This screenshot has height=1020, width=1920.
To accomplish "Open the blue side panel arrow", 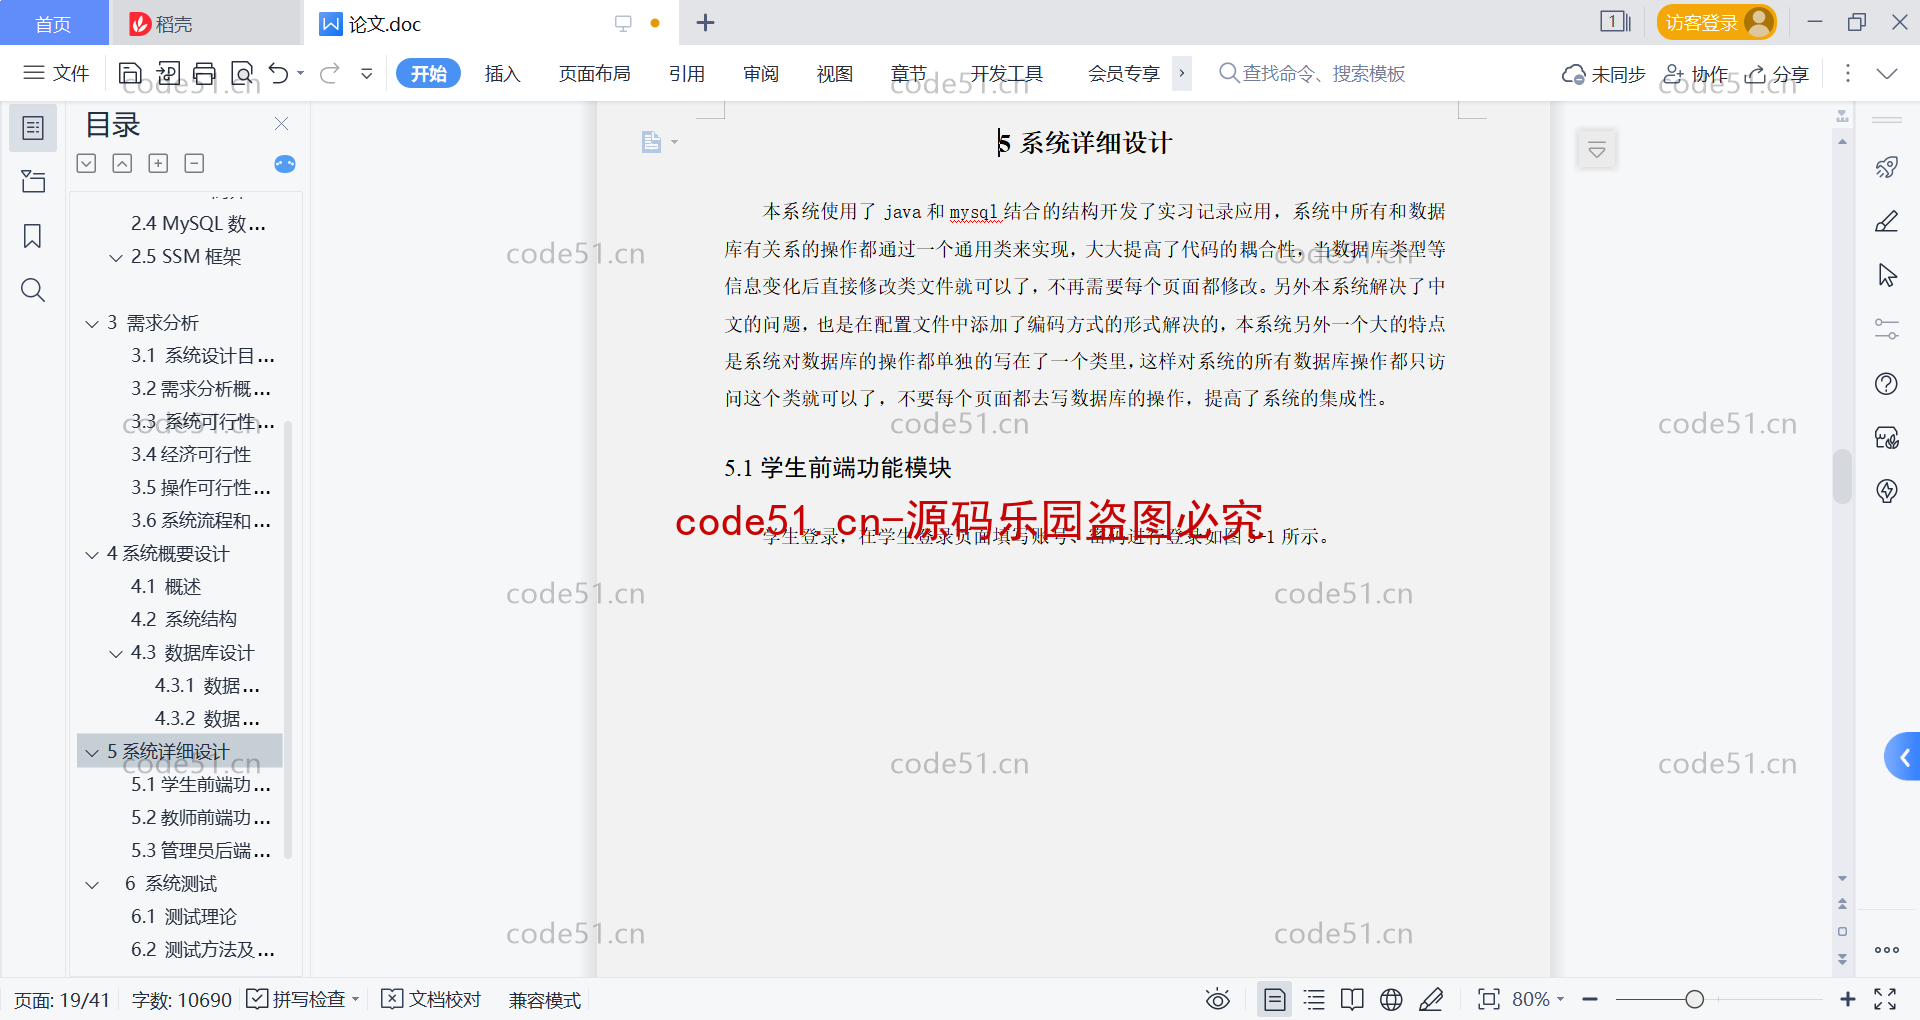I will [x=1903, y=757].
